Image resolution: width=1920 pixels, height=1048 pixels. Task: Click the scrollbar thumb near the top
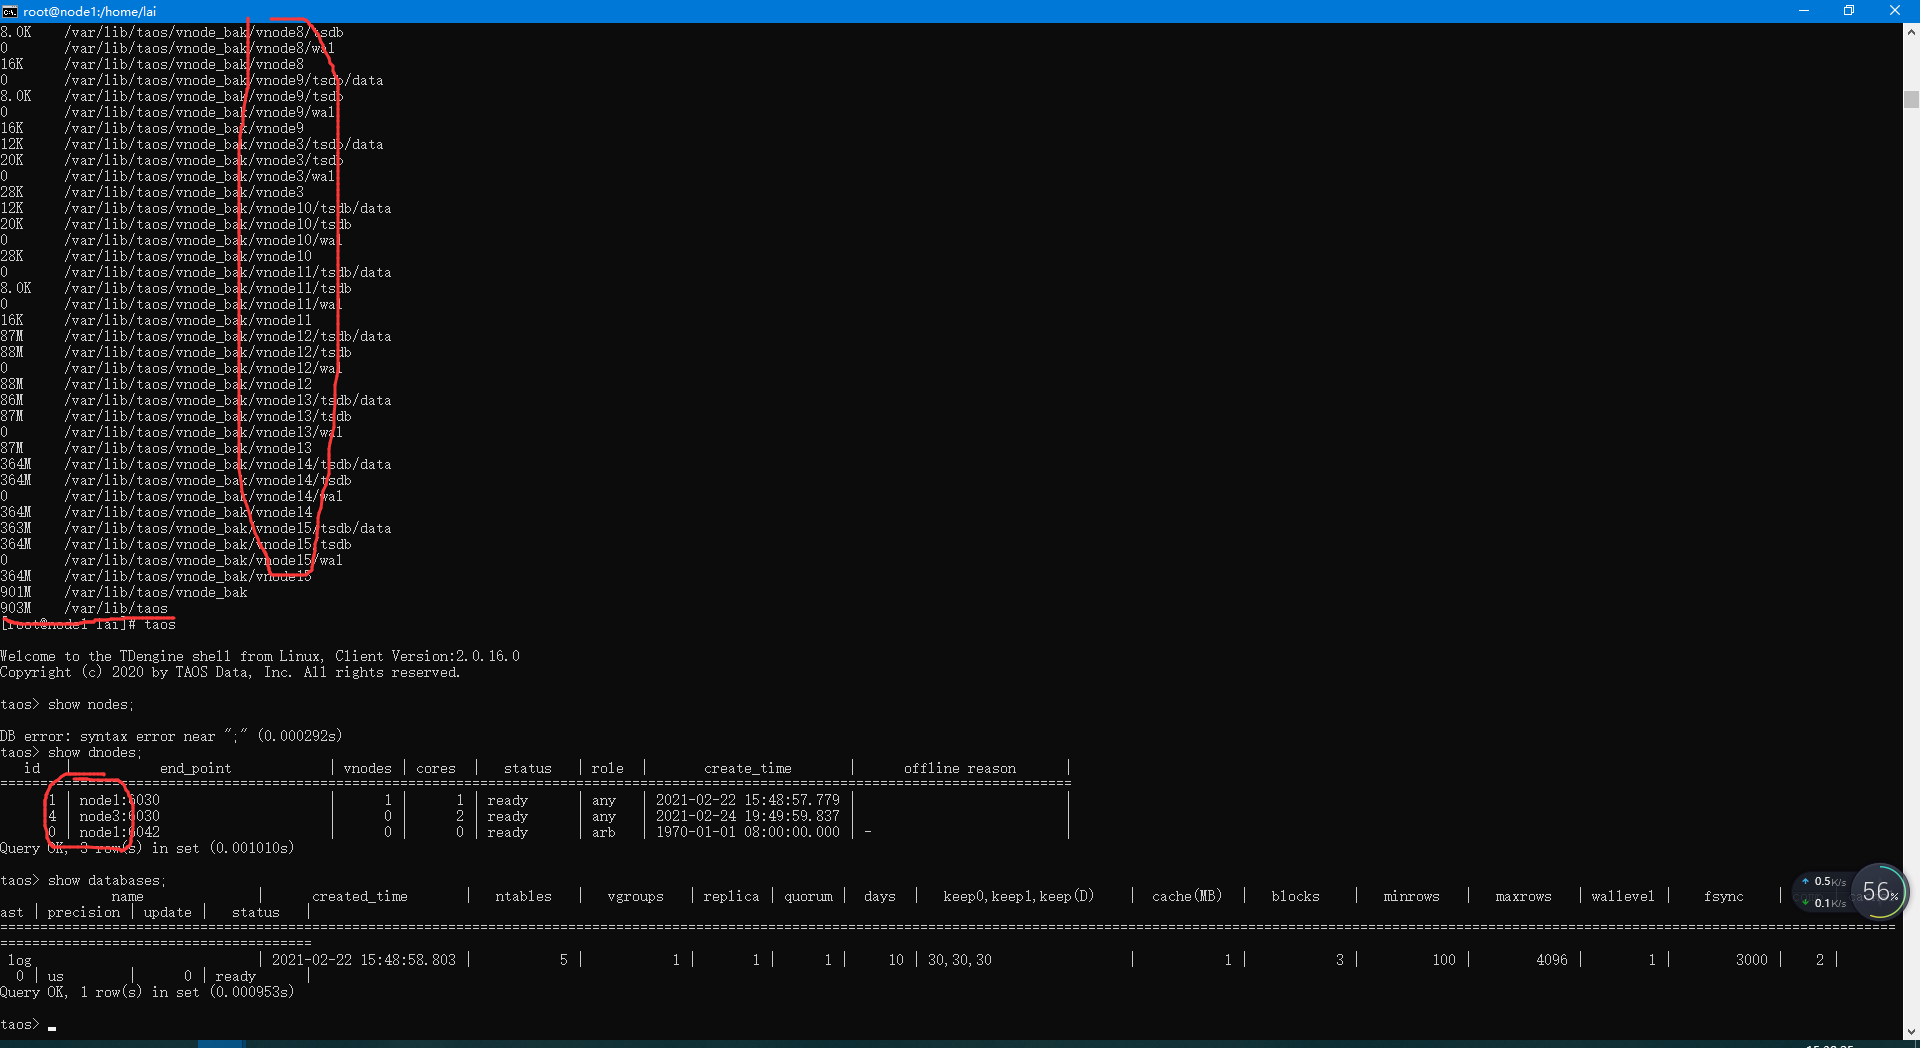[x=1910, y=100]
